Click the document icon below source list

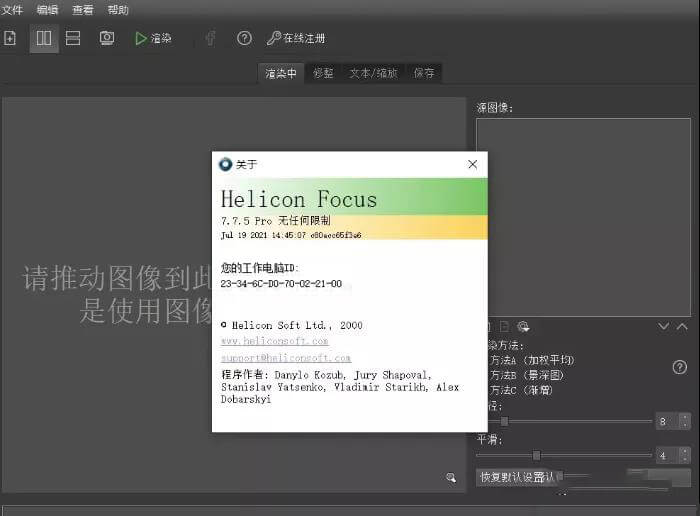click(x=504, y=327)
